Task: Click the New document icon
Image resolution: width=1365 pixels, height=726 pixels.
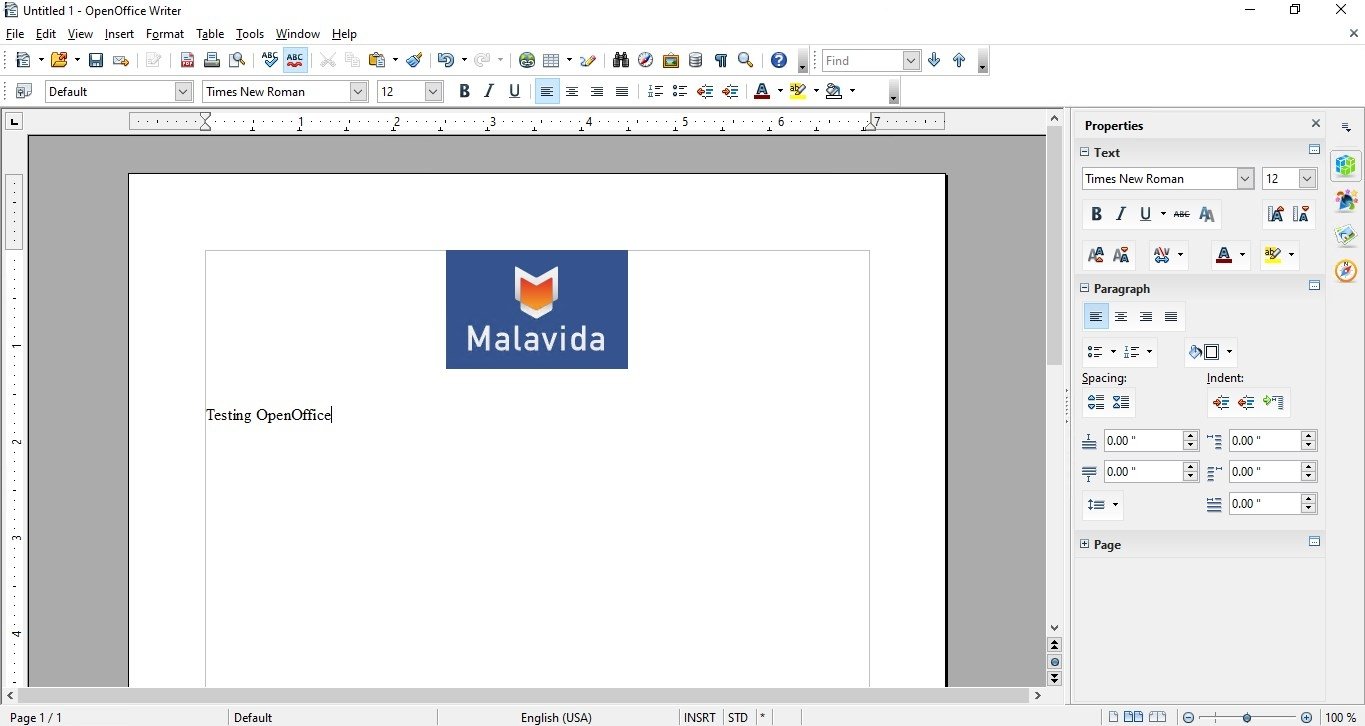Action: (x=22, y=60)
